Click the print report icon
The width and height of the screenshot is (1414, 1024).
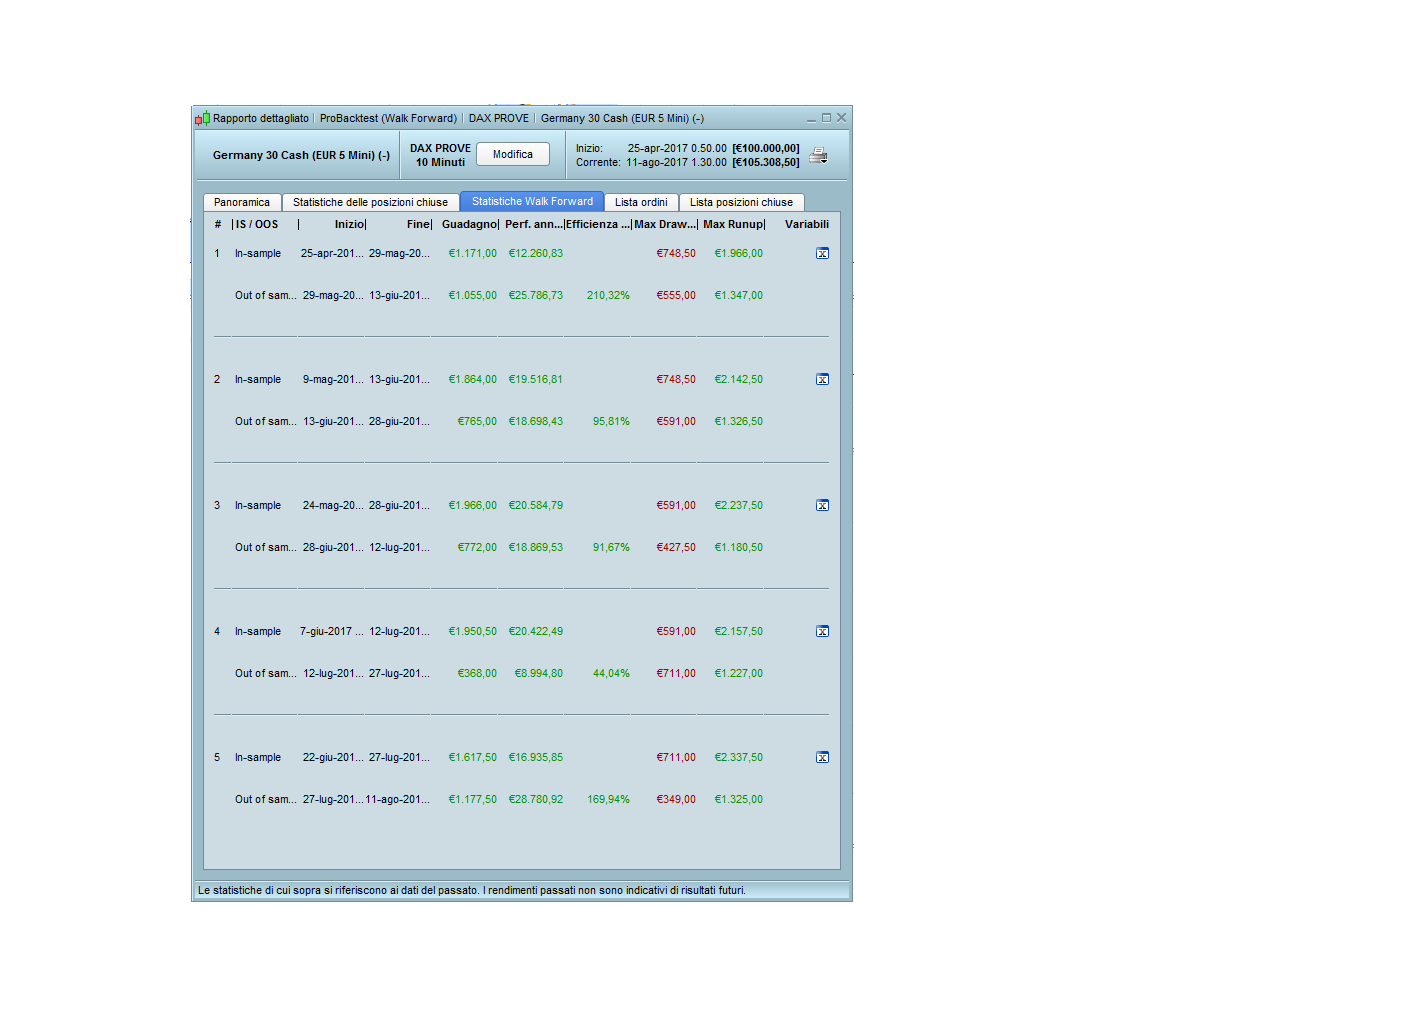[818, 155]
